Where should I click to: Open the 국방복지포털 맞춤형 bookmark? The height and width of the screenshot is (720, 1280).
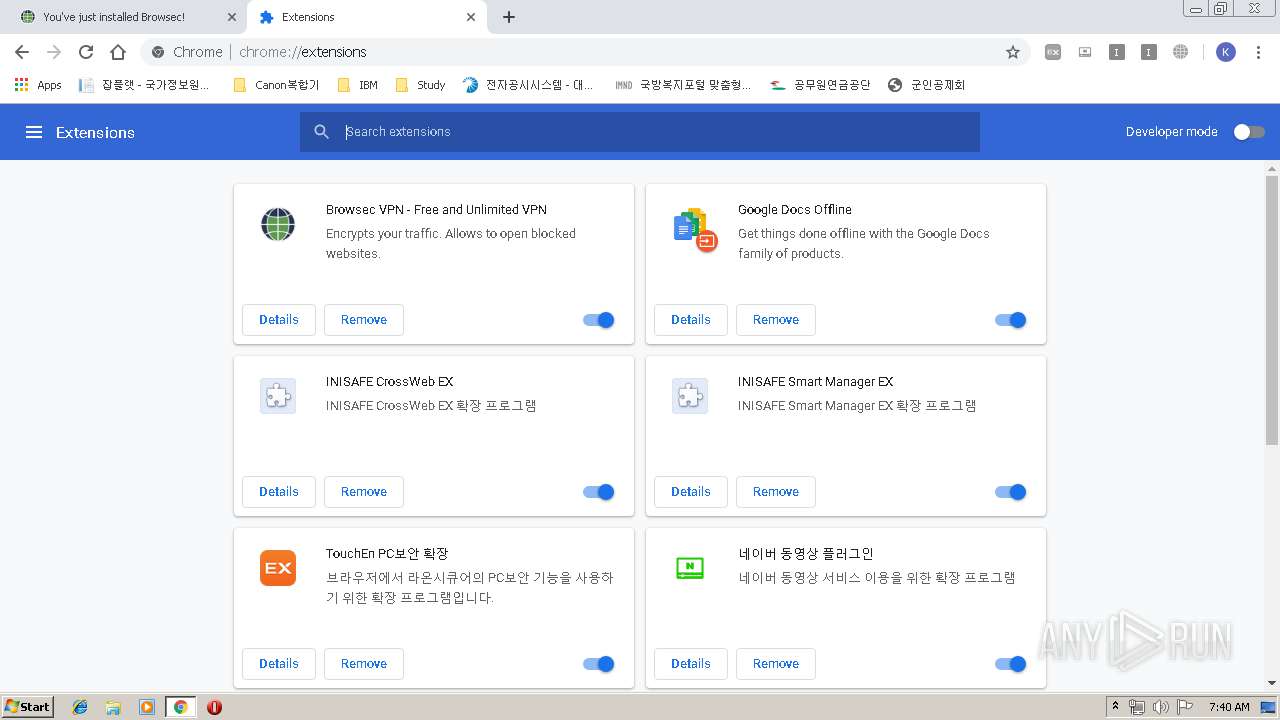point(683,85)
